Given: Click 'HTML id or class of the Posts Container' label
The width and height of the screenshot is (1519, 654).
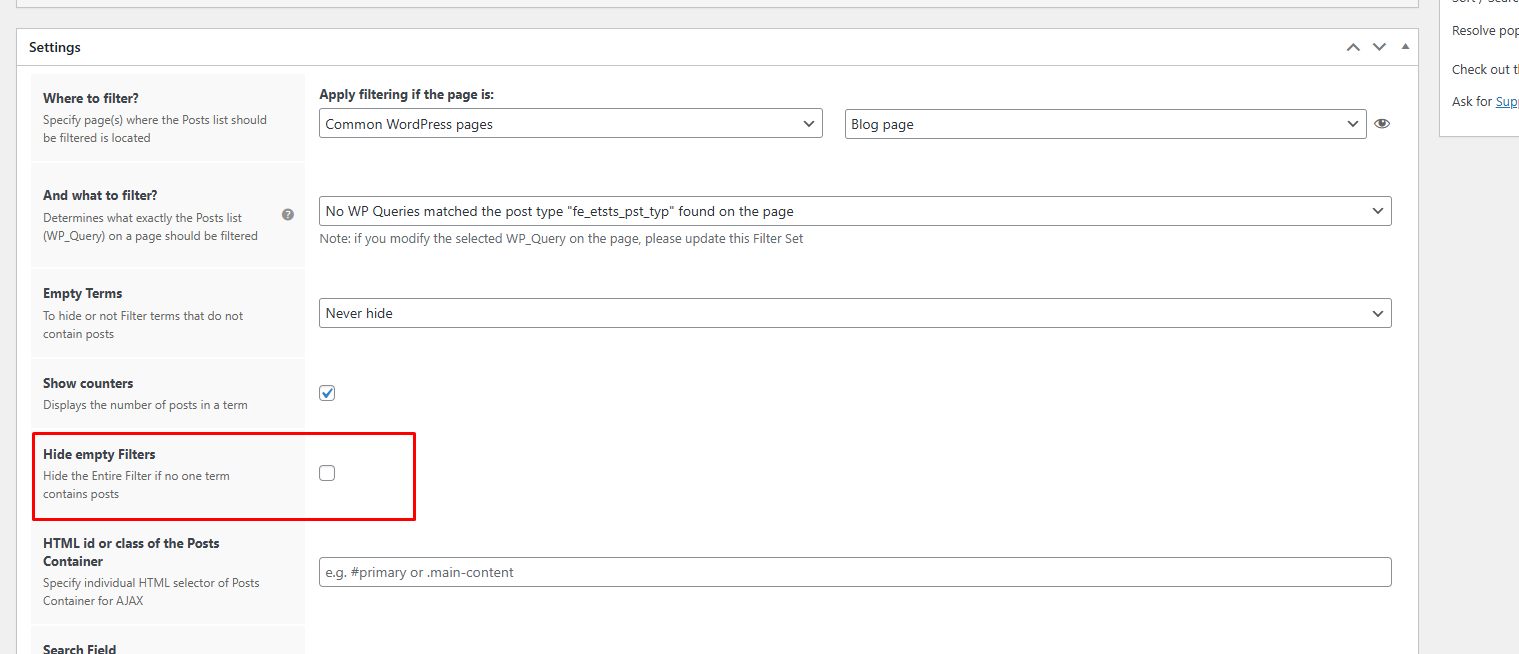Looking at the screenshot, I should pyautogui.click(x=131, y=552).
